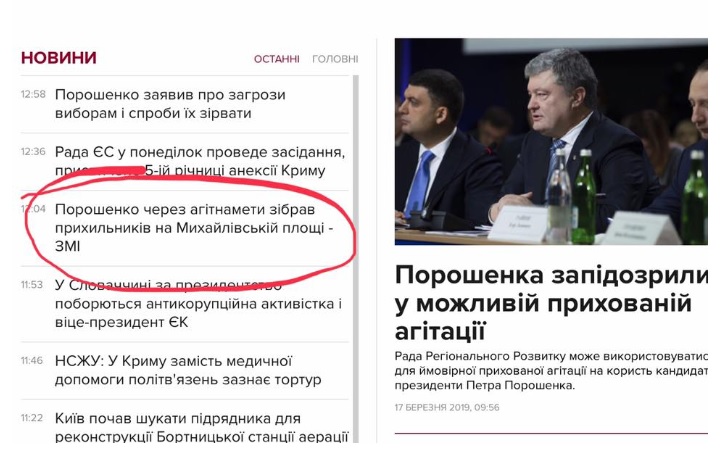Open headline about Порошенко заявив про загрози виборам

(170, 104)
